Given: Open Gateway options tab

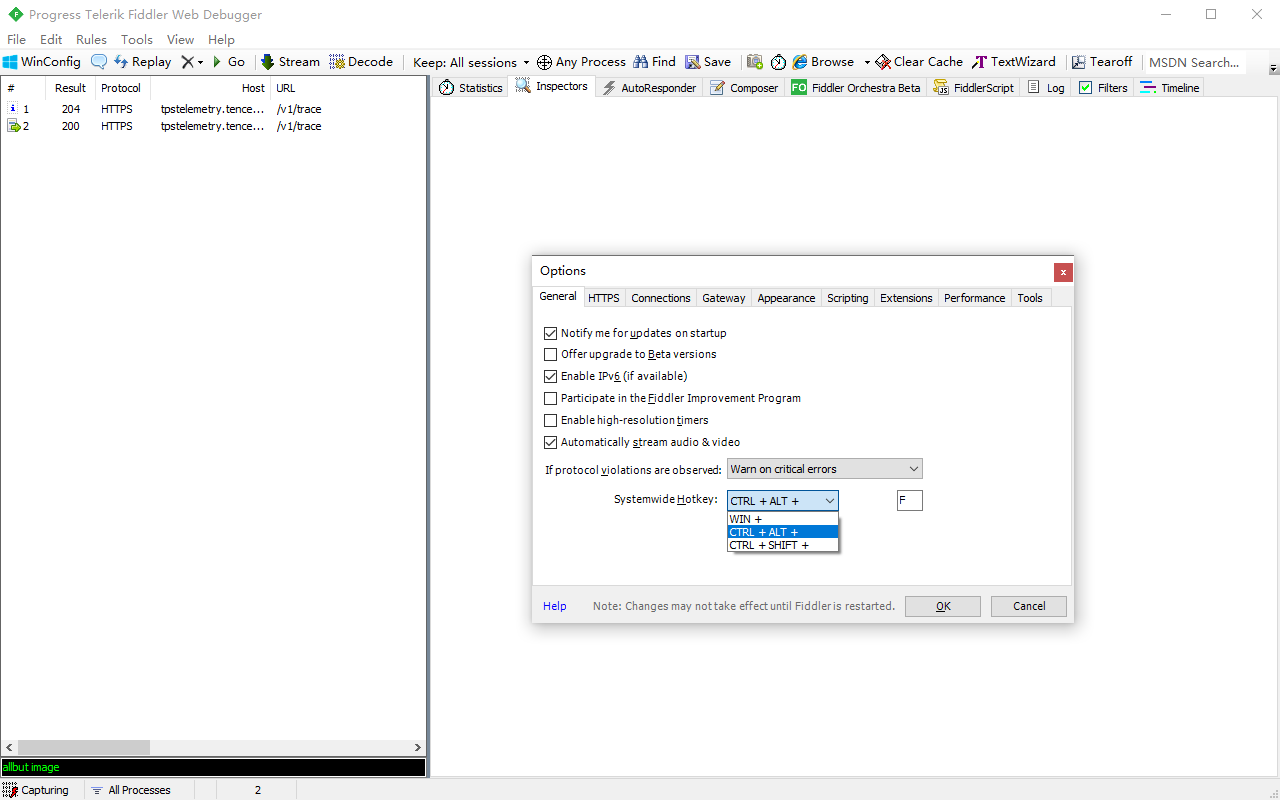Looking at the screenshot, I should (723, 298).
